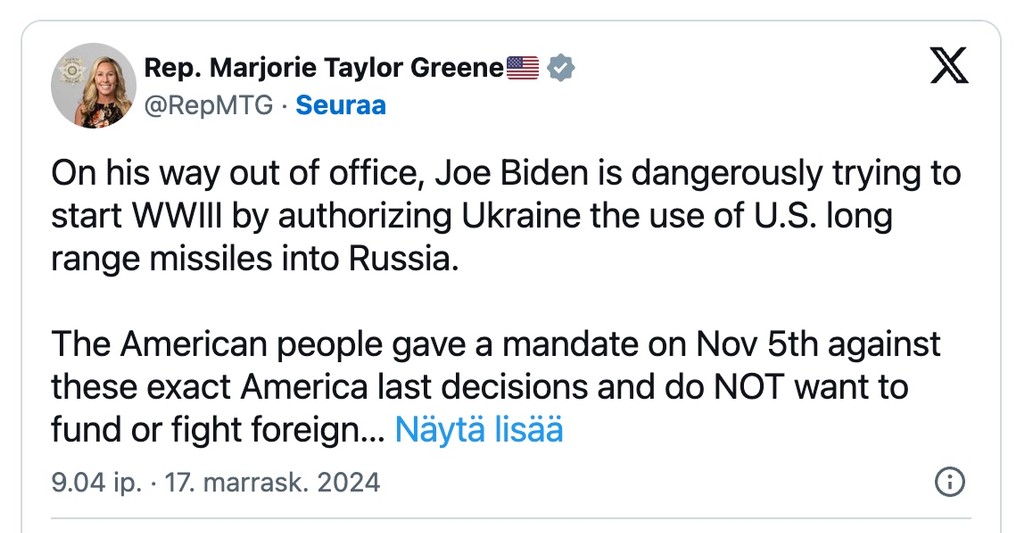Open the Rep. Marjorie Taylor Greene display name
The width and height of the screenshot is (1024, 533).
coord(324,68)
